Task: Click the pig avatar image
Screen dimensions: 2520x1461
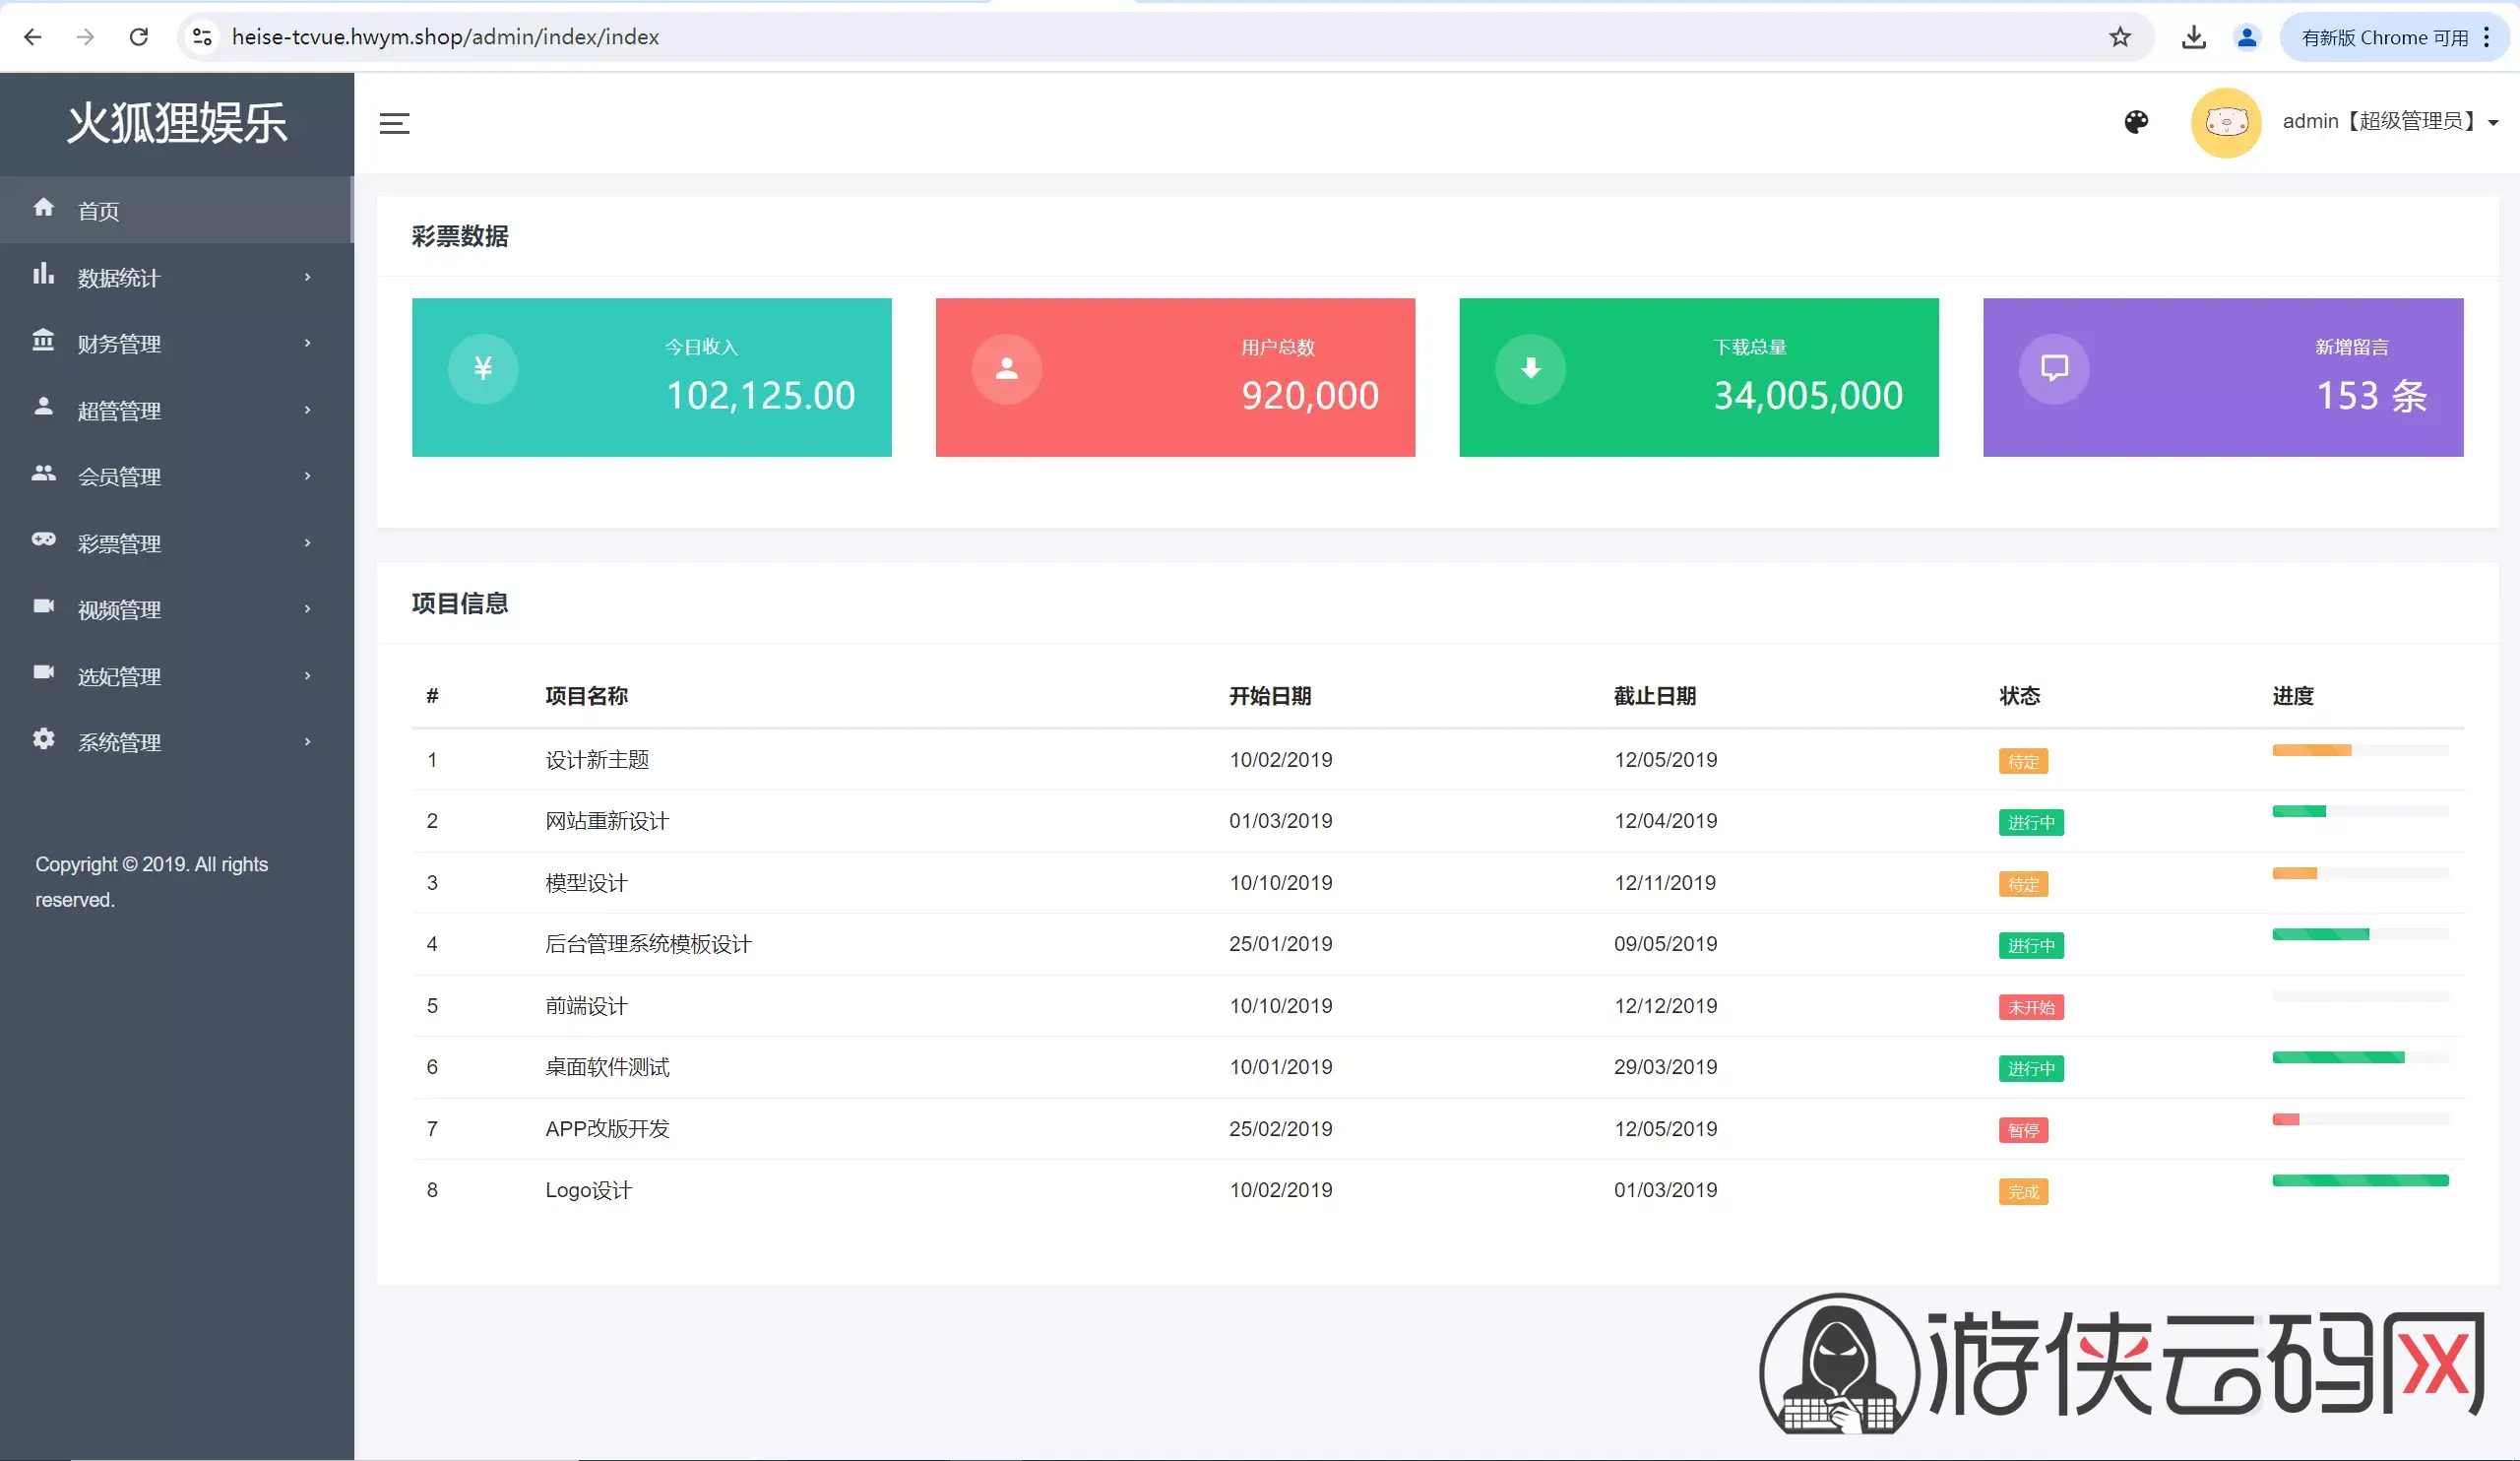Action: 2225,123
